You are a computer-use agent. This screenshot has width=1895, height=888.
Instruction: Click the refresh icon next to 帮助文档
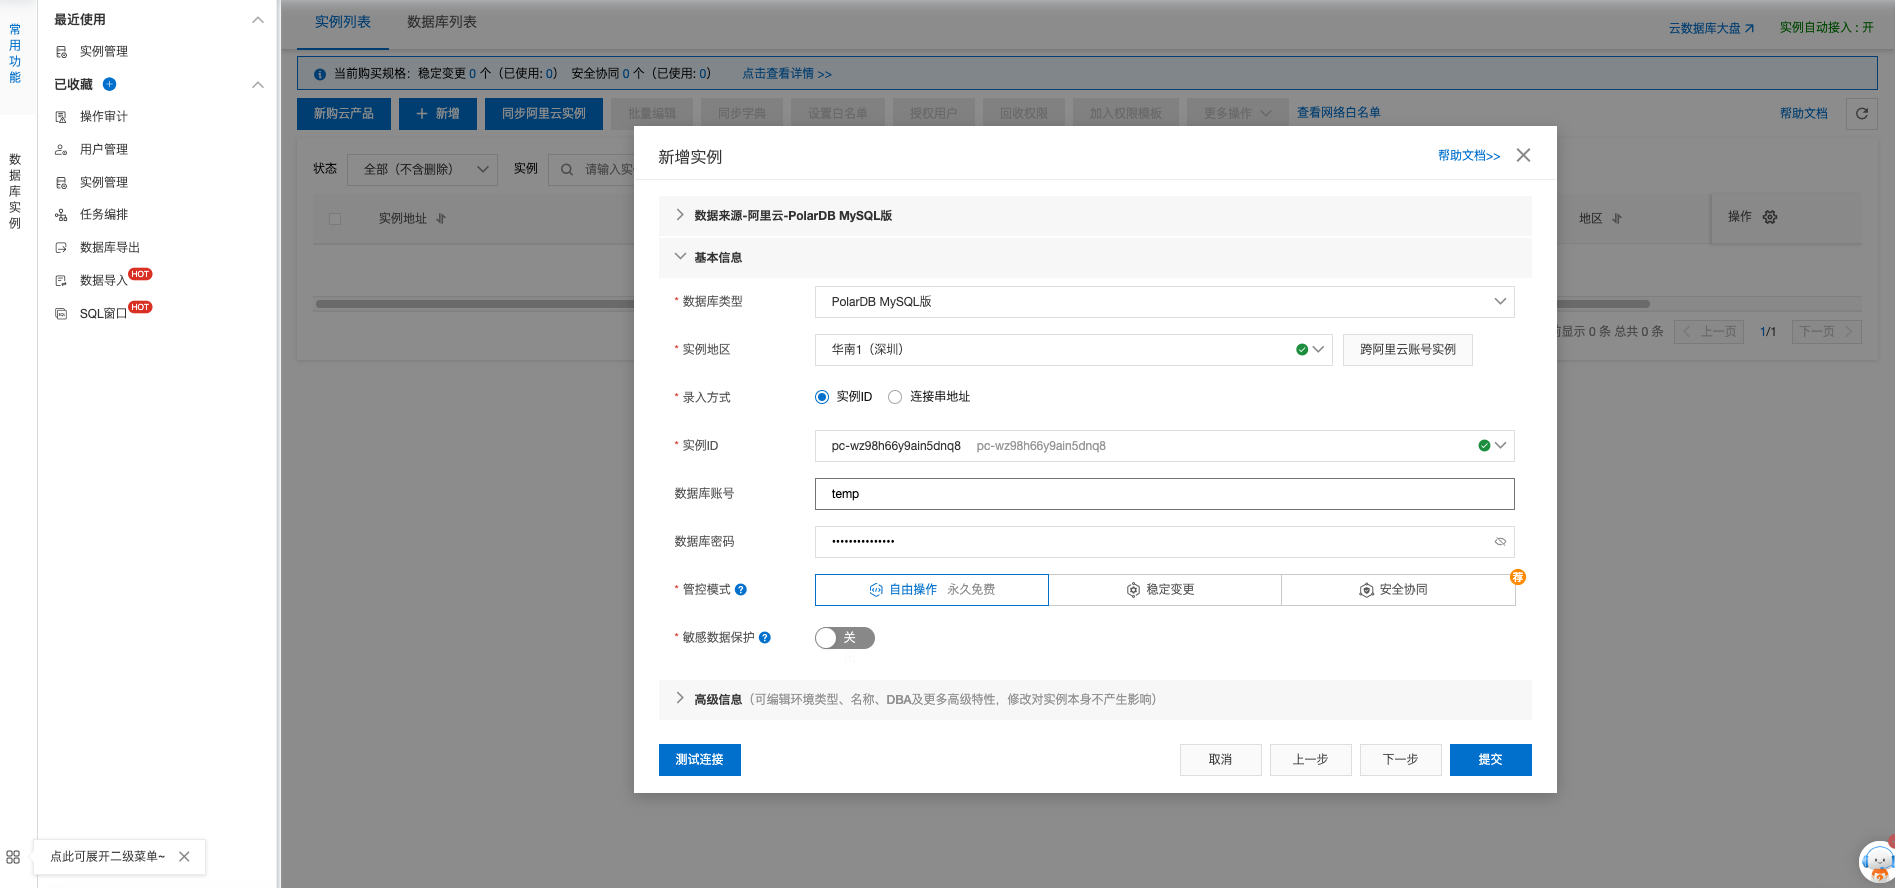(x=1861, y=113)
